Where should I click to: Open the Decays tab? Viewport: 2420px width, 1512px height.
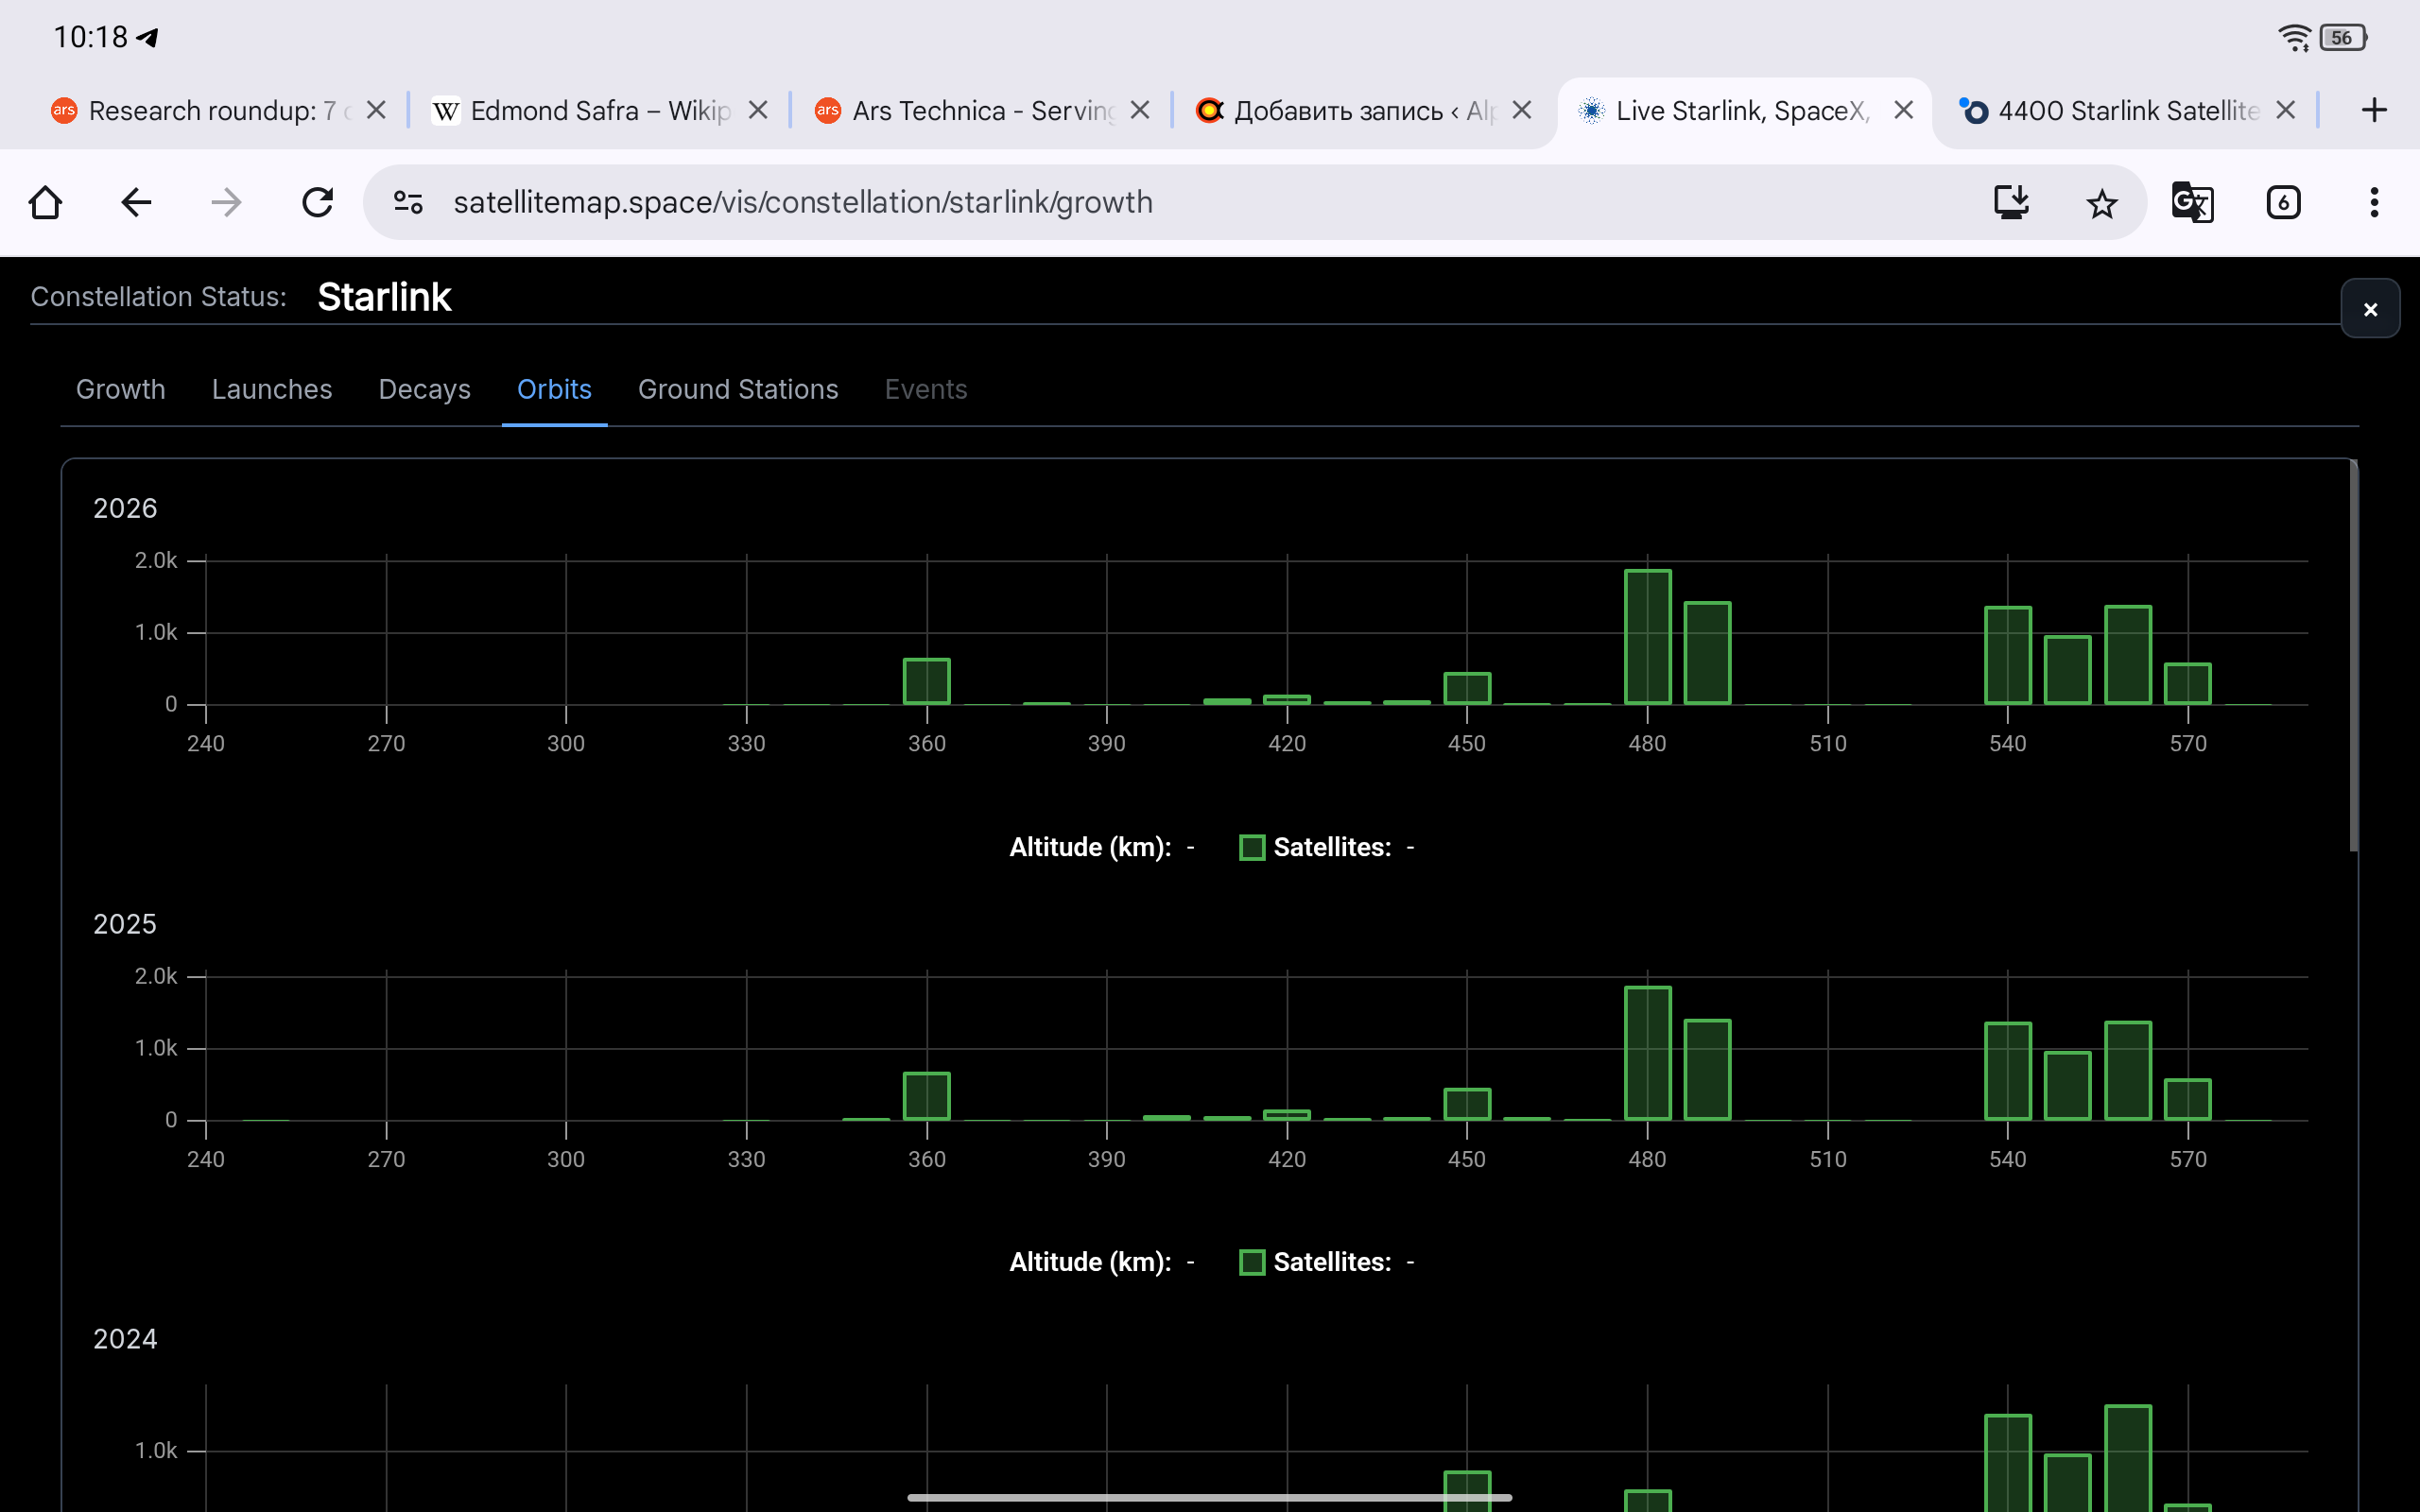(424, 389)
